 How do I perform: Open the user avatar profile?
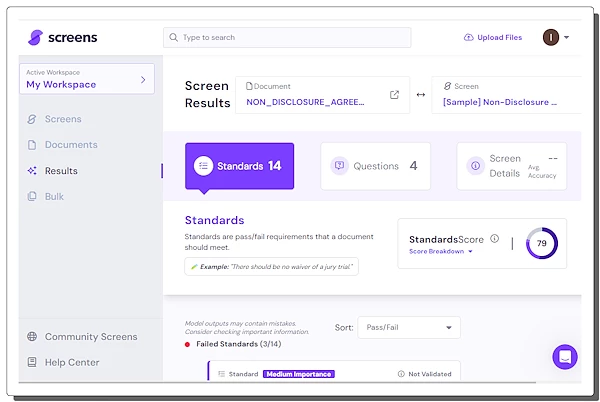coord(551,37)
